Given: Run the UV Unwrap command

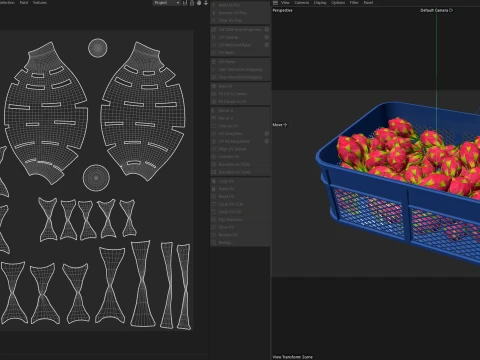Looking at the screenshot, I should (237, 37).
